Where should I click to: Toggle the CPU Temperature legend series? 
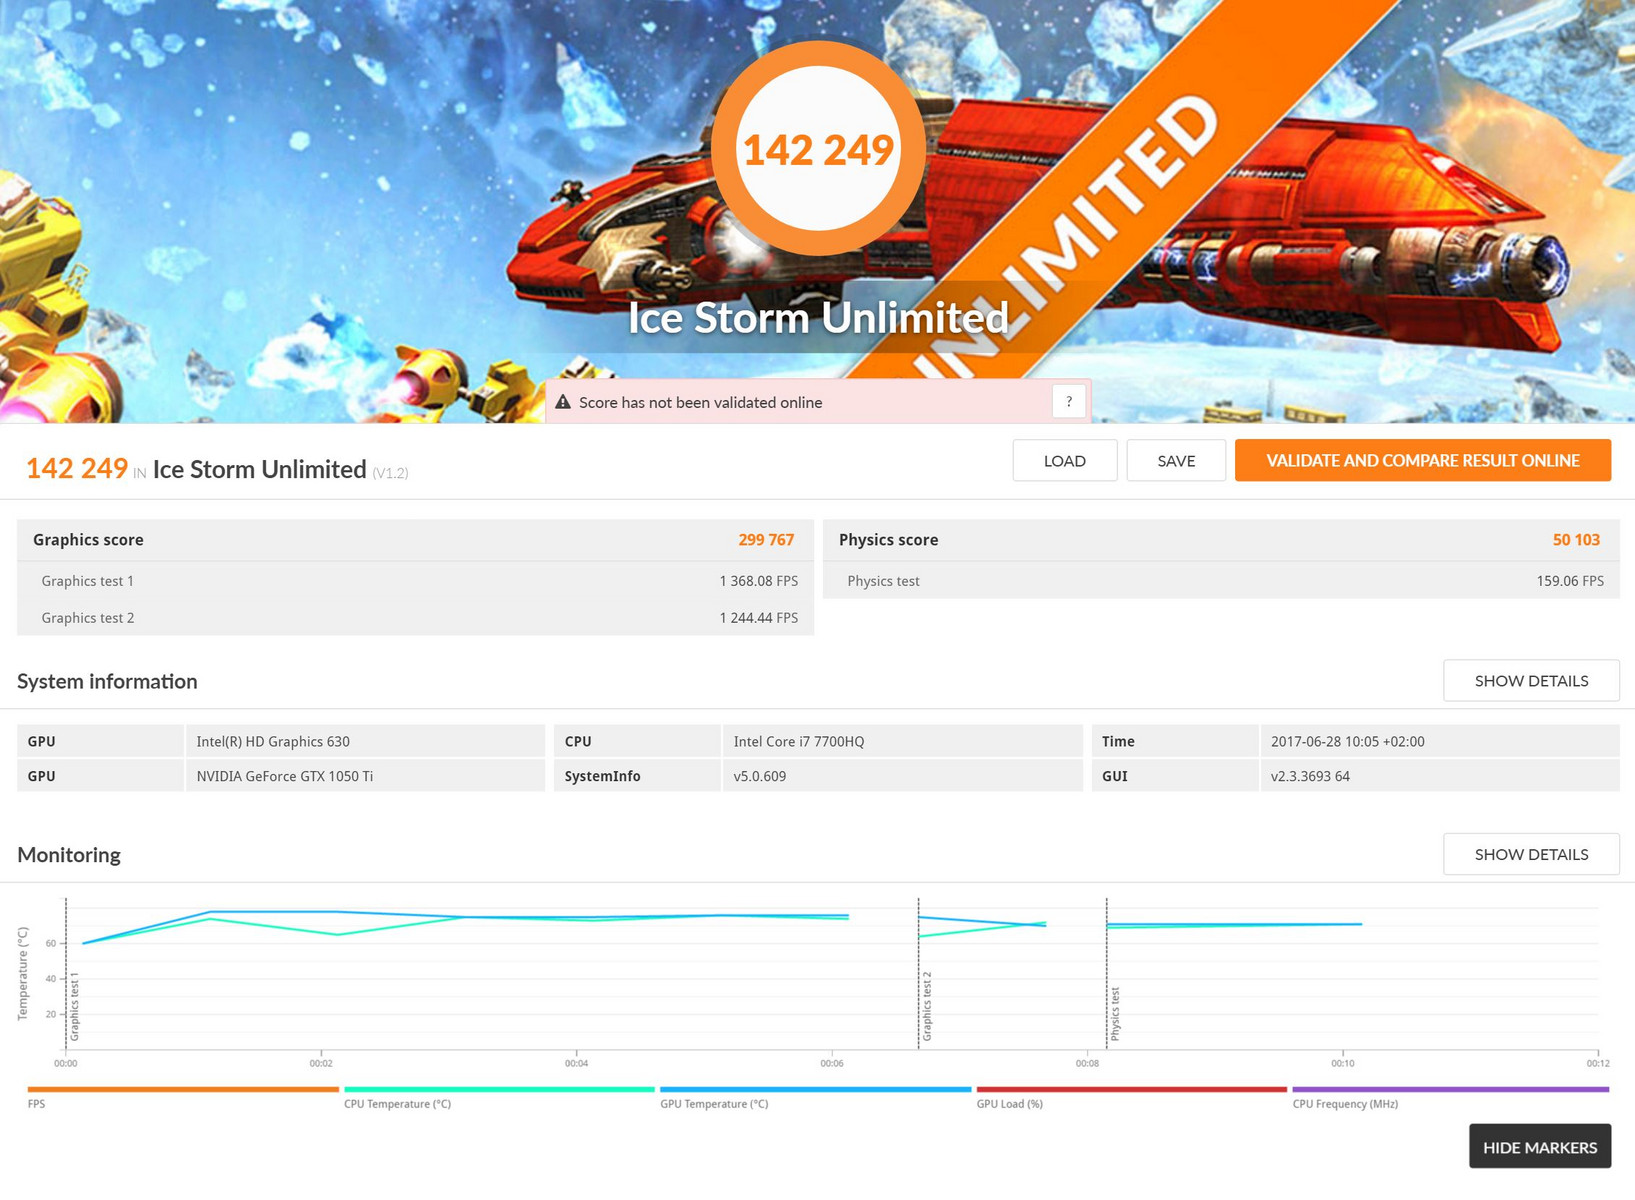[499, 1097]
